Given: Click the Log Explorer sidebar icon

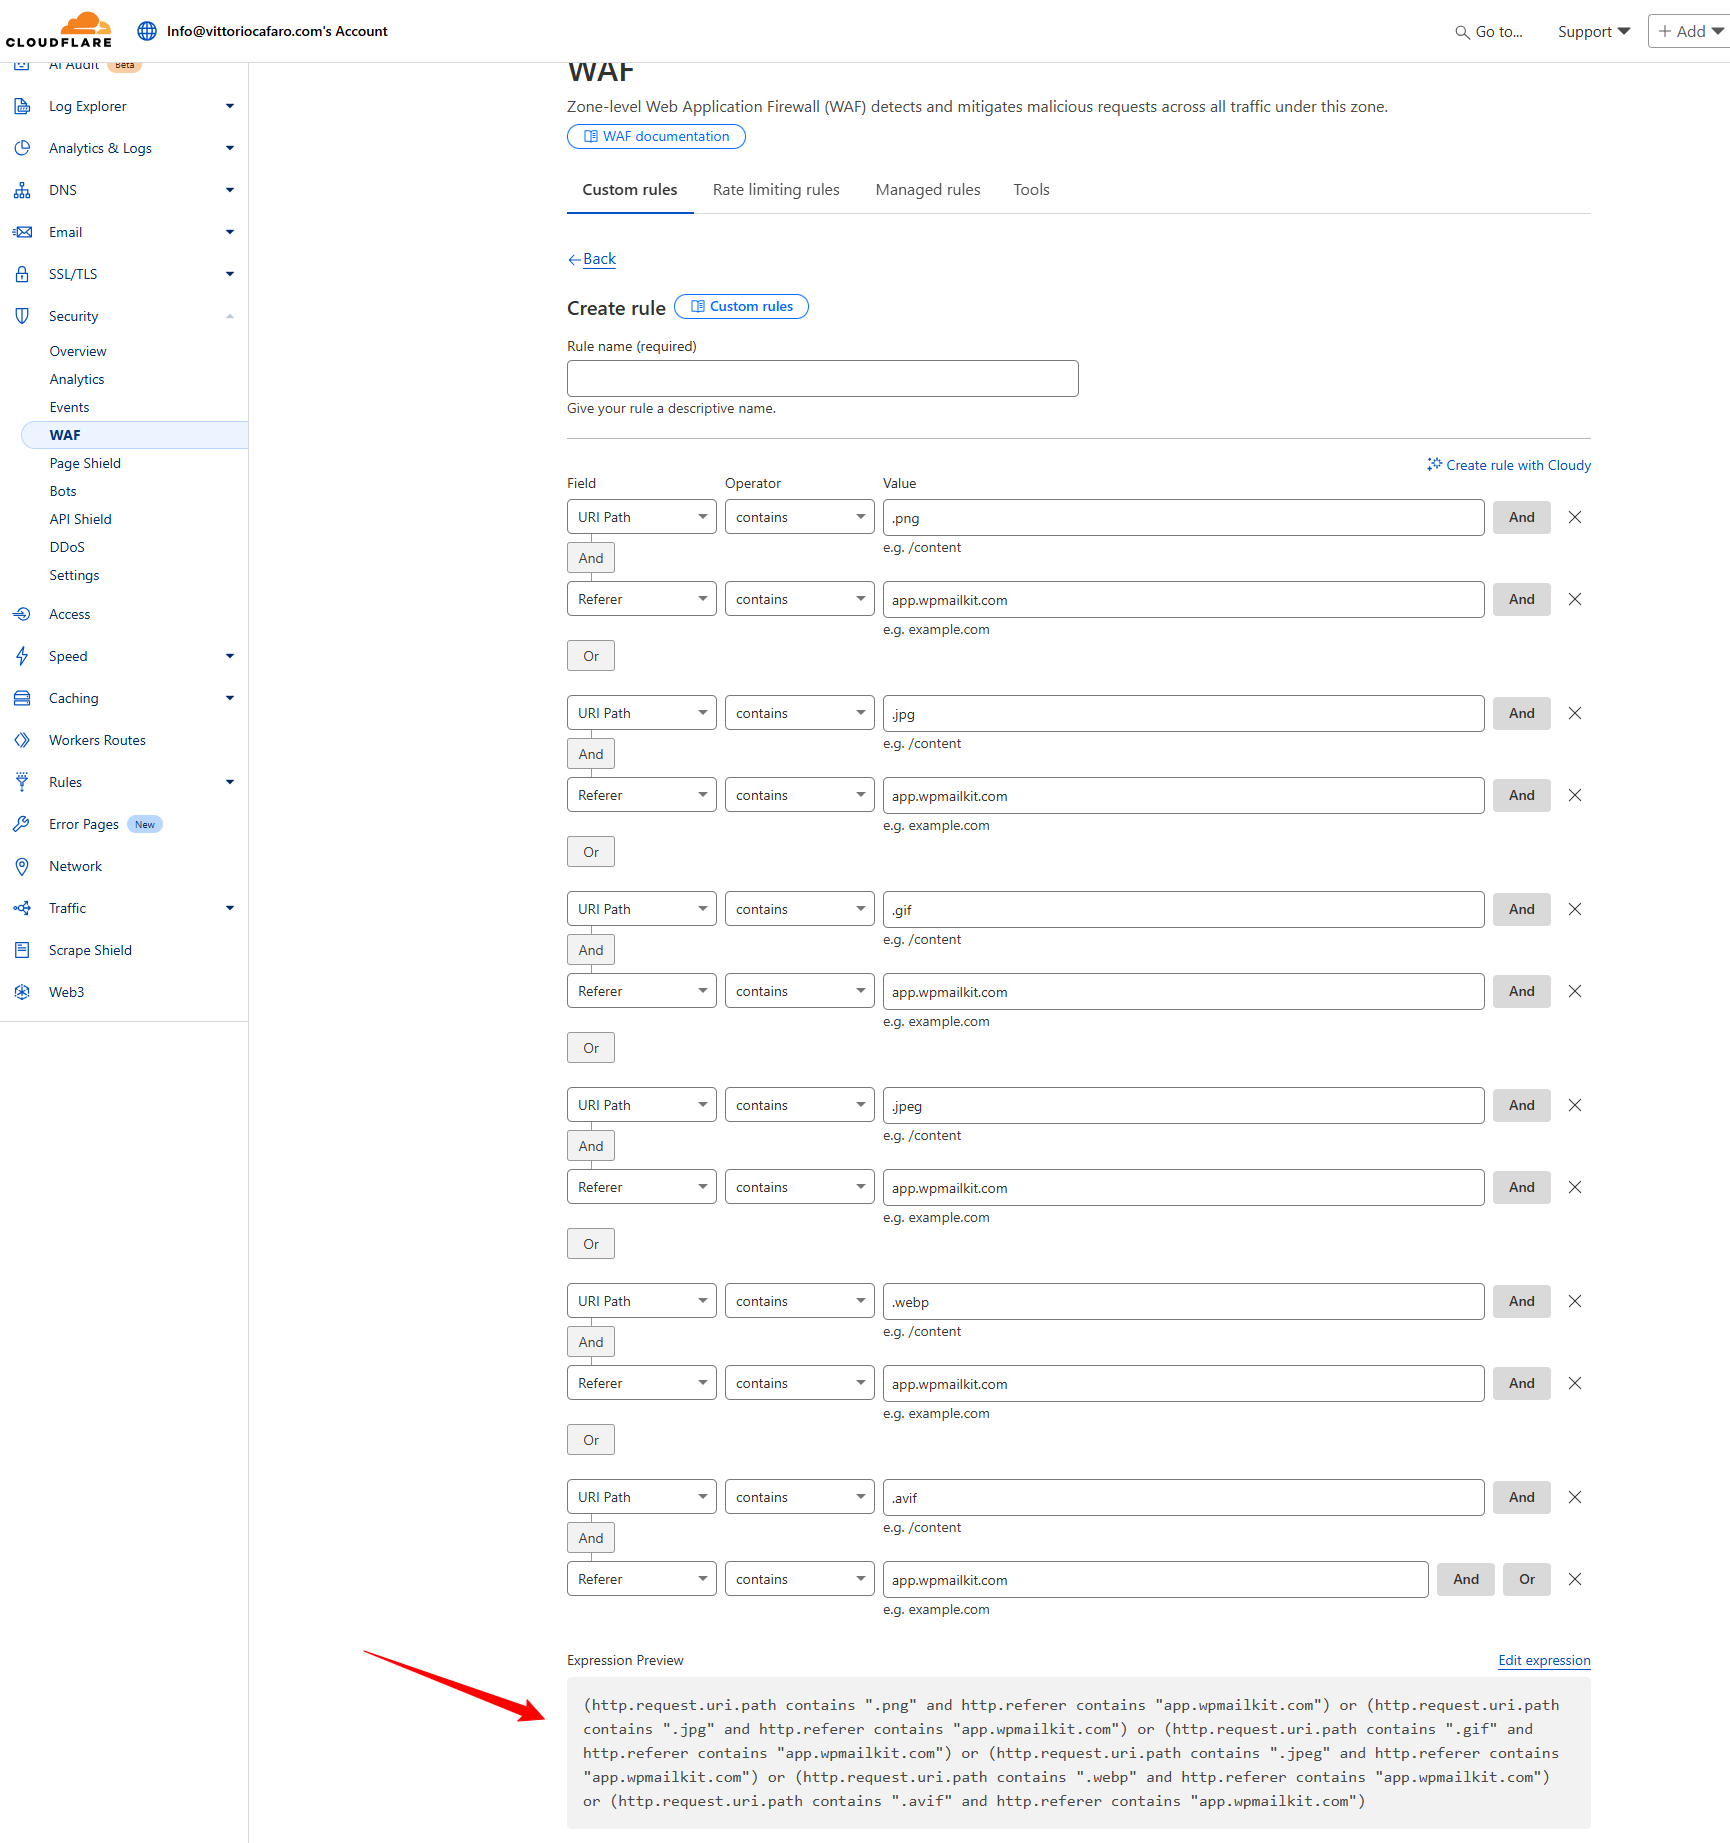Looking at the screenshot, I should pos(22,106).
